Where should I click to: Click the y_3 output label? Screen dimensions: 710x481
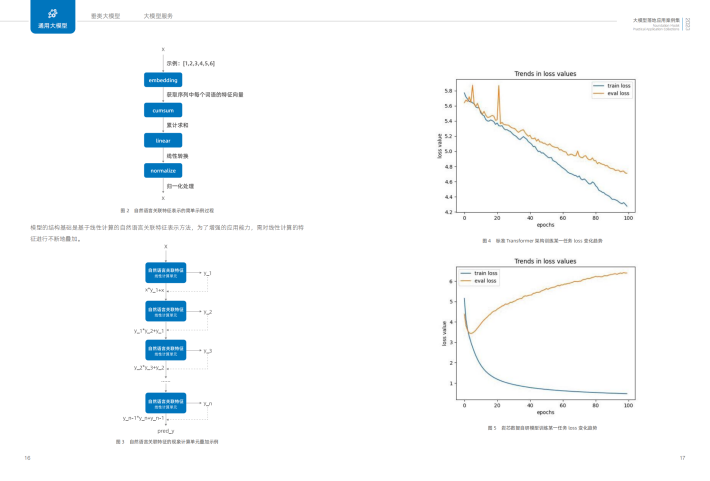(x=207, y=351)
